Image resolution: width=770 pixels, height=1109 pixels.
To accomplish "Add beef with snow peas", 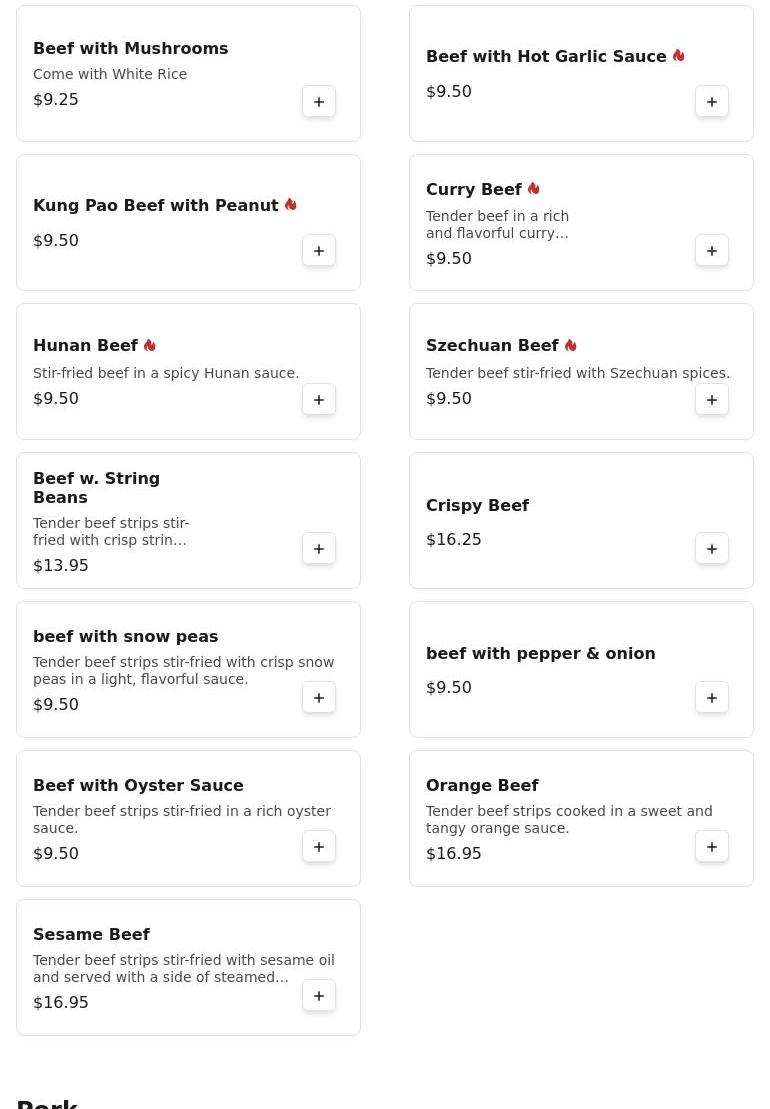I will pos(319,698).
